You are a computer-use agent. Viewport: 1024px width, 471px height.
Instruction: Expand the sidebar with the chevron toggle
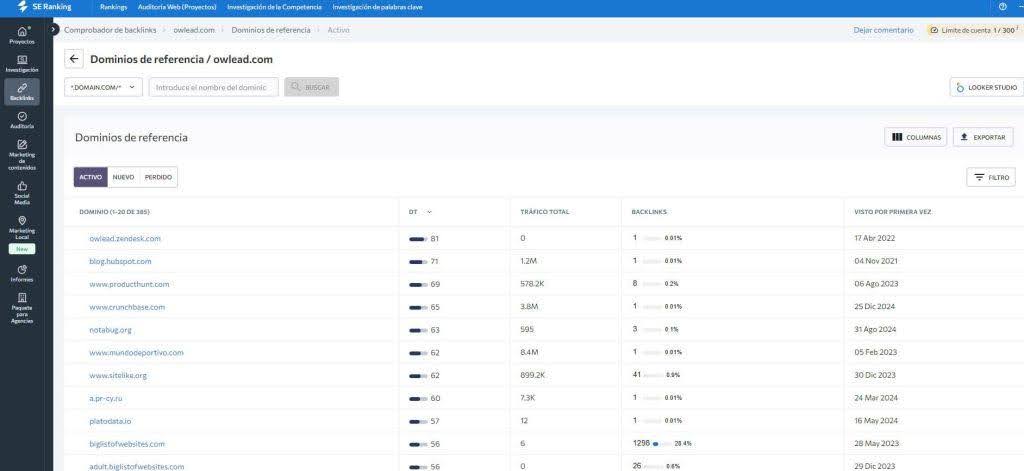(53, 29)
